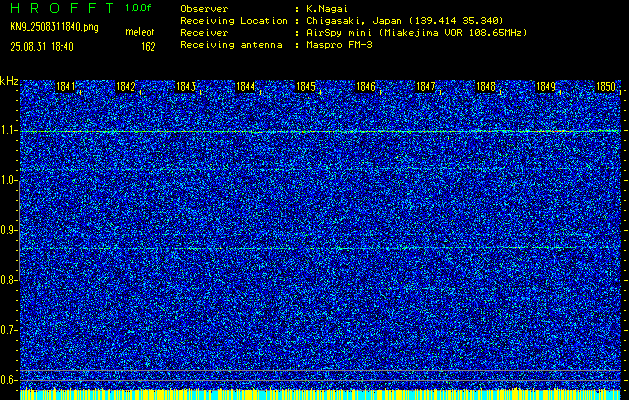Screen dimensions: 629x400
Task: Click the 1848 time marker
Action: [486, 86]
